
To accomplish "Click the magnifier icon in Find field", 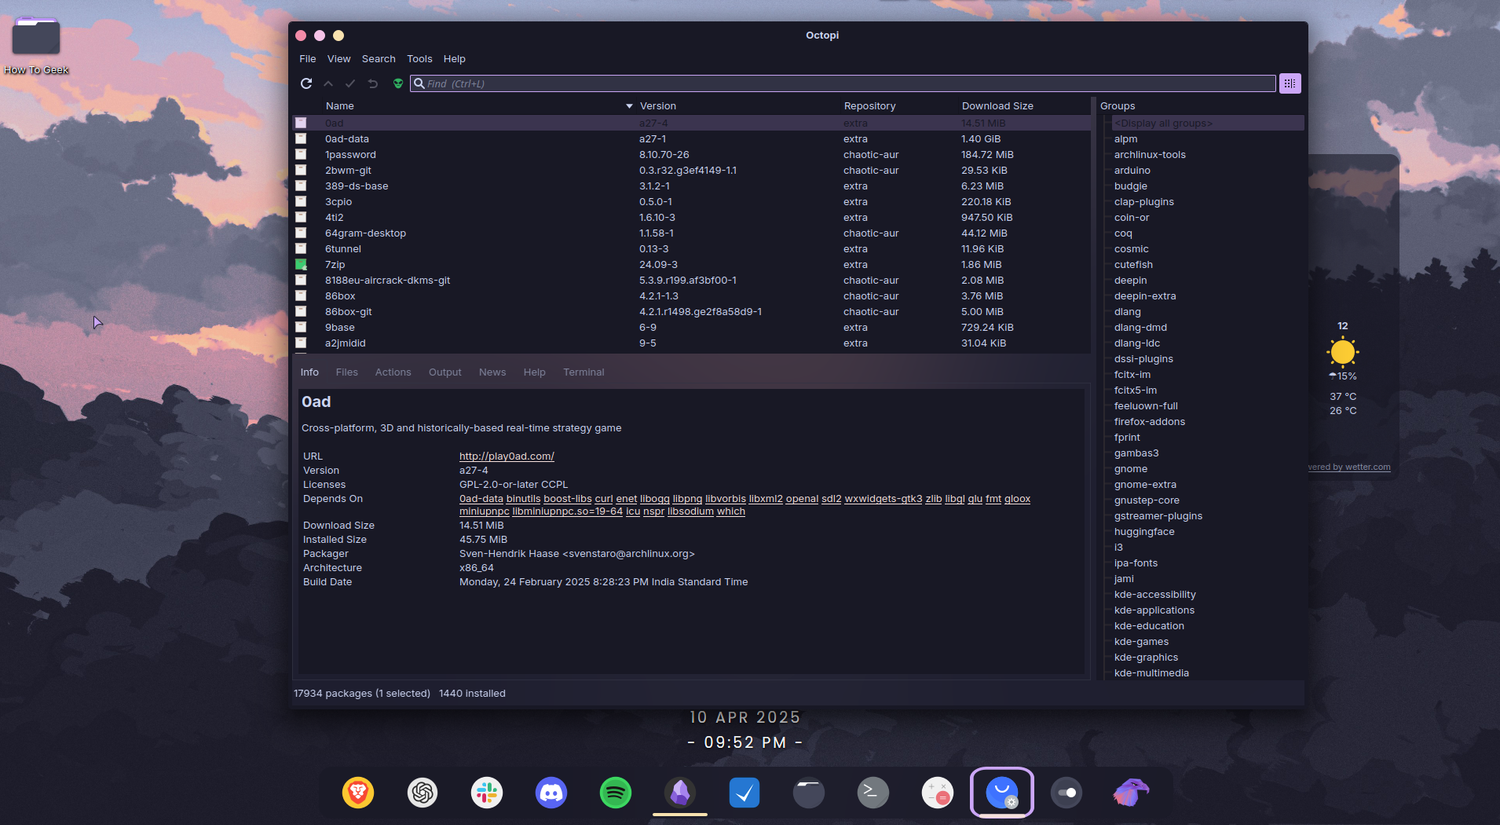I will [x=419, y=84].
